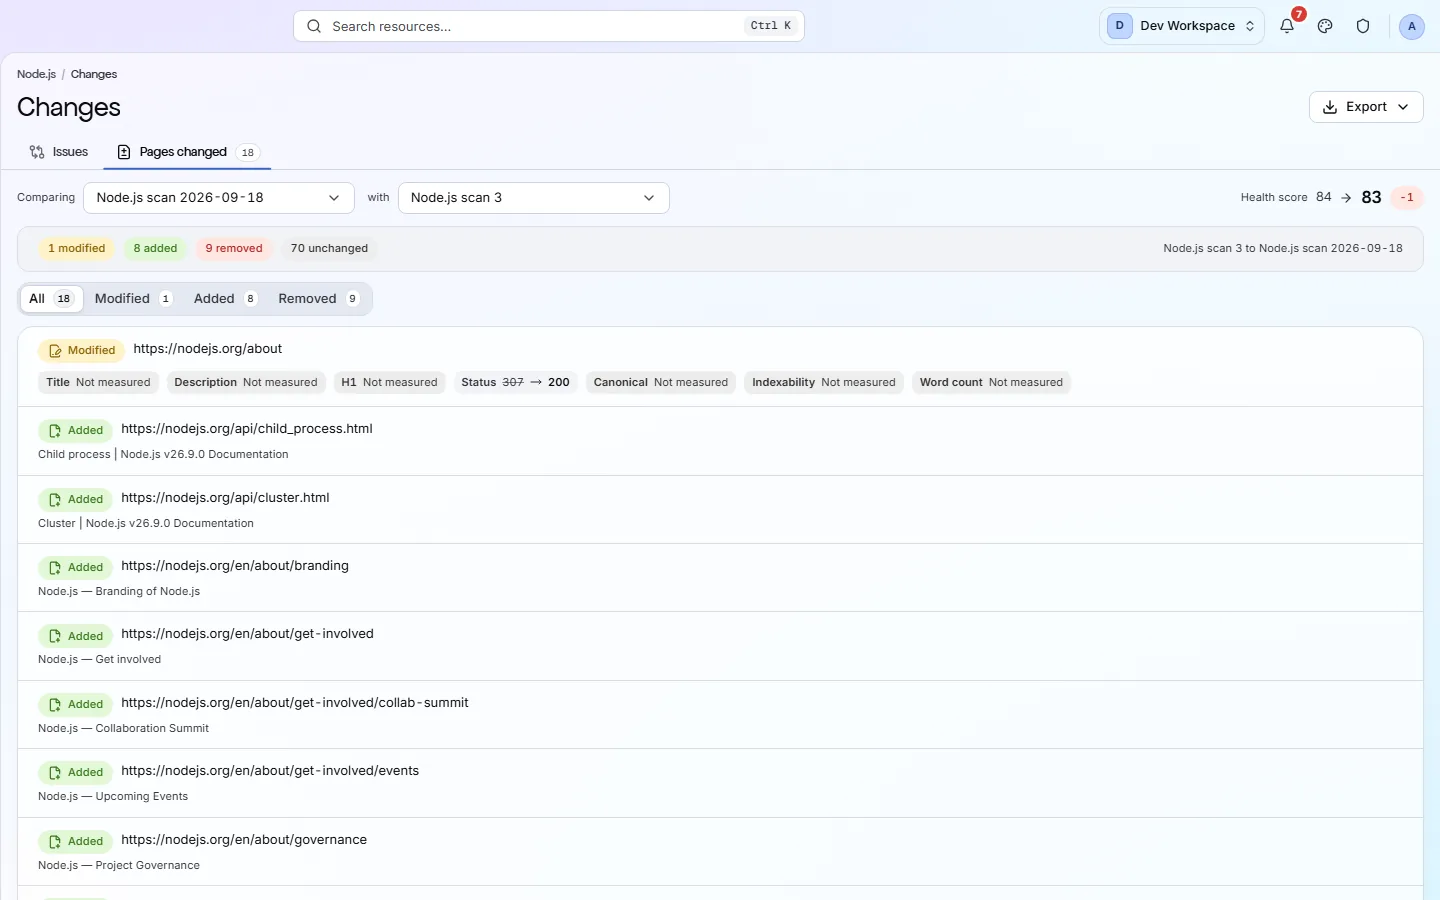Click the Added icon for en/about/get-involved row
The image size is (1440, 900).
[x=55, y=636]
